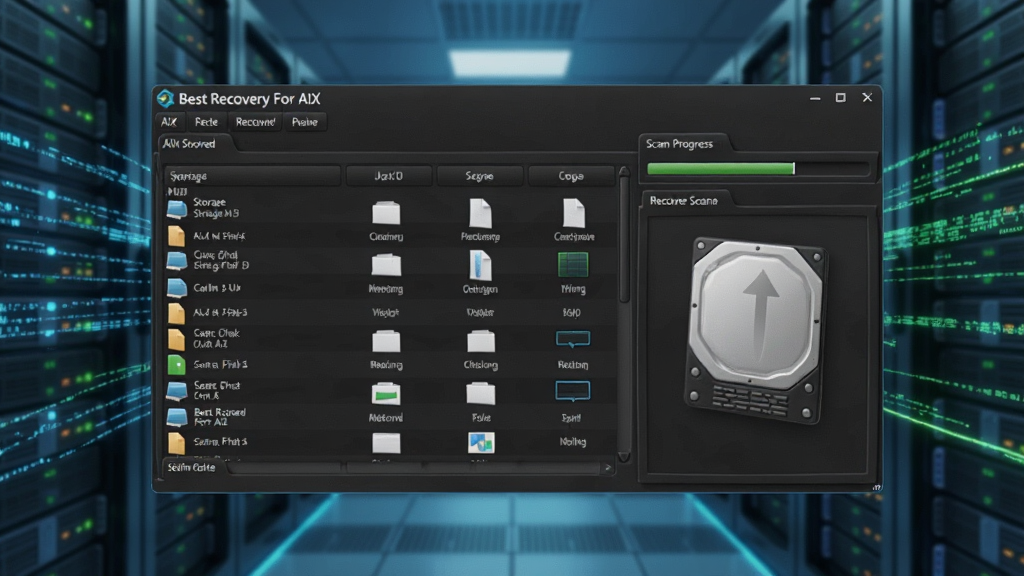Image resolution: width=1024 pixels, height=576 pixels.
Task: Click the green Sama Fhit item icon
Action: (176, 364)
